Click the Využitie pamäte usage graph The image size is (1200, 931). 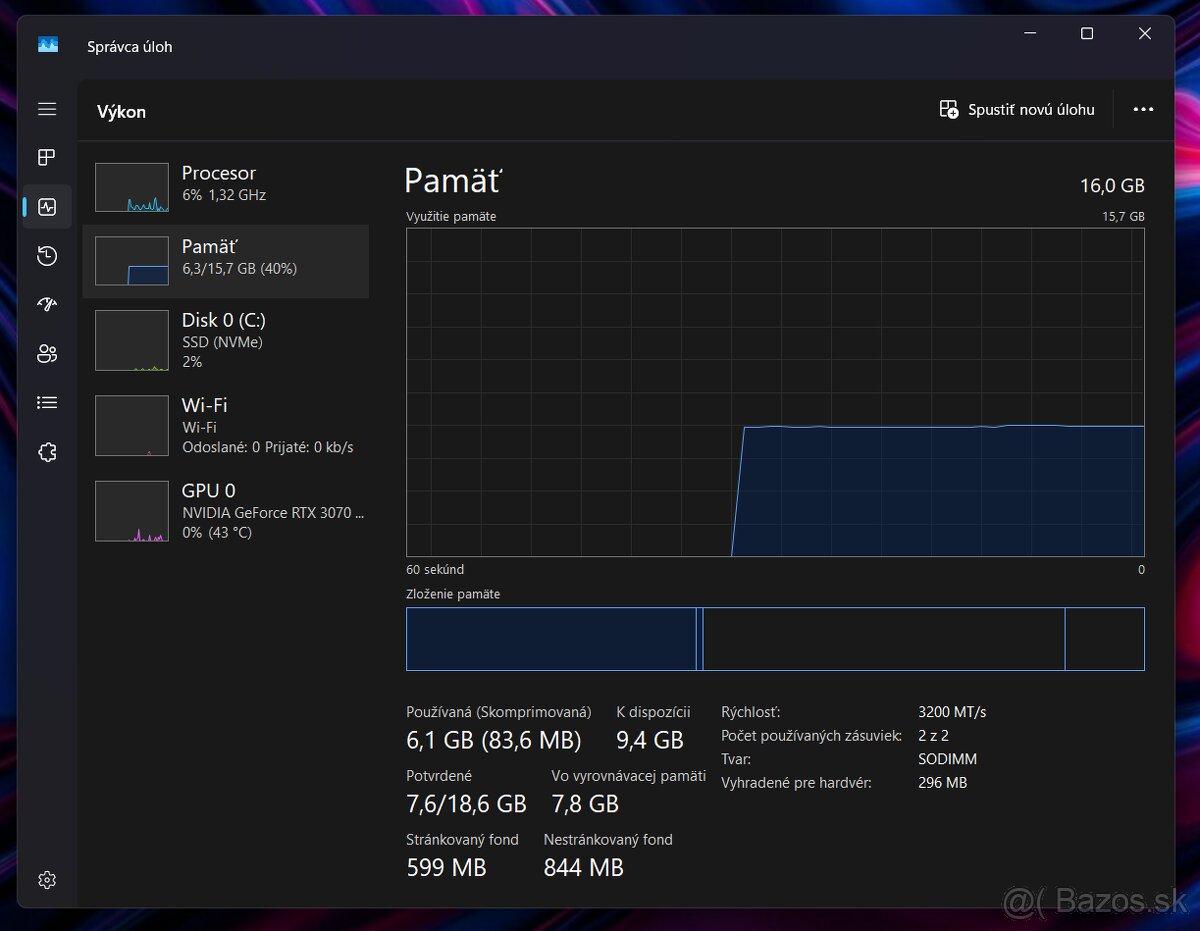pyautogui.click(x=775, y=392)
